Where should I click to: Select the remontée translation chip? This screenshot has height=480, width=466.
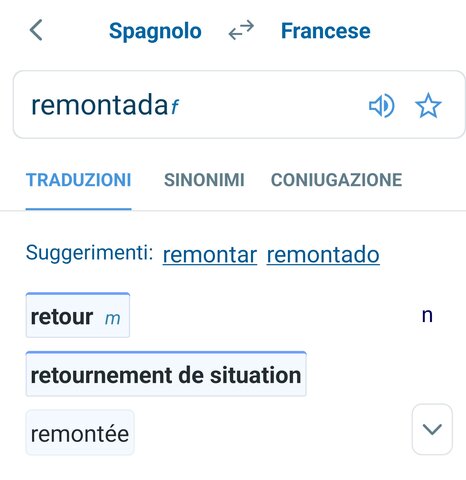[x=80, y=433]
